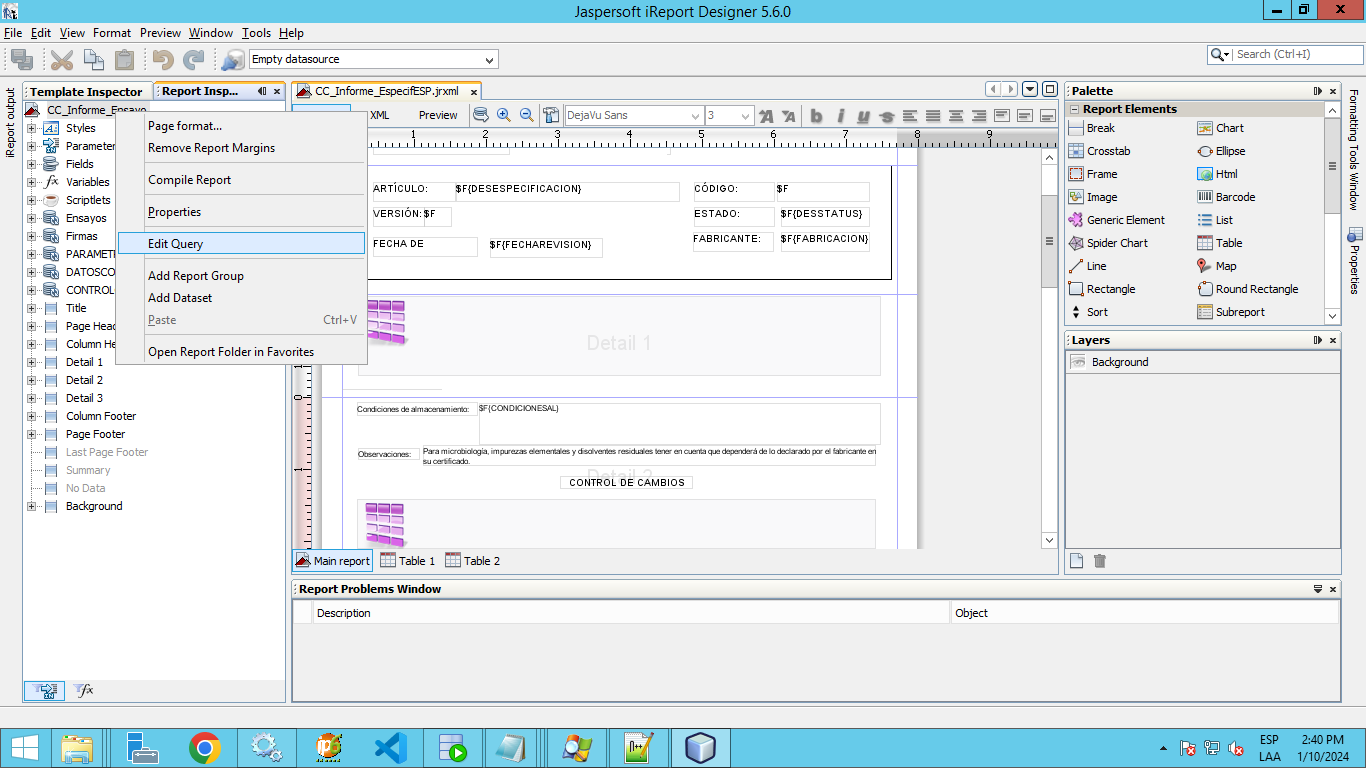Click the Underline formatting icon

(863, 116)
